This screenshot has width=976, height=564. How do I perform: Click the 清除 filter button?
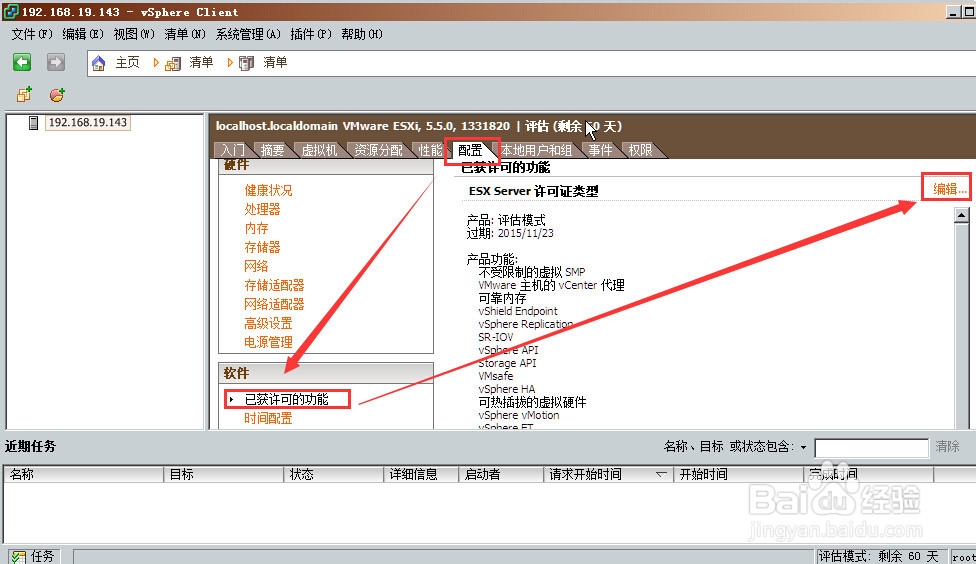[947, 446]
